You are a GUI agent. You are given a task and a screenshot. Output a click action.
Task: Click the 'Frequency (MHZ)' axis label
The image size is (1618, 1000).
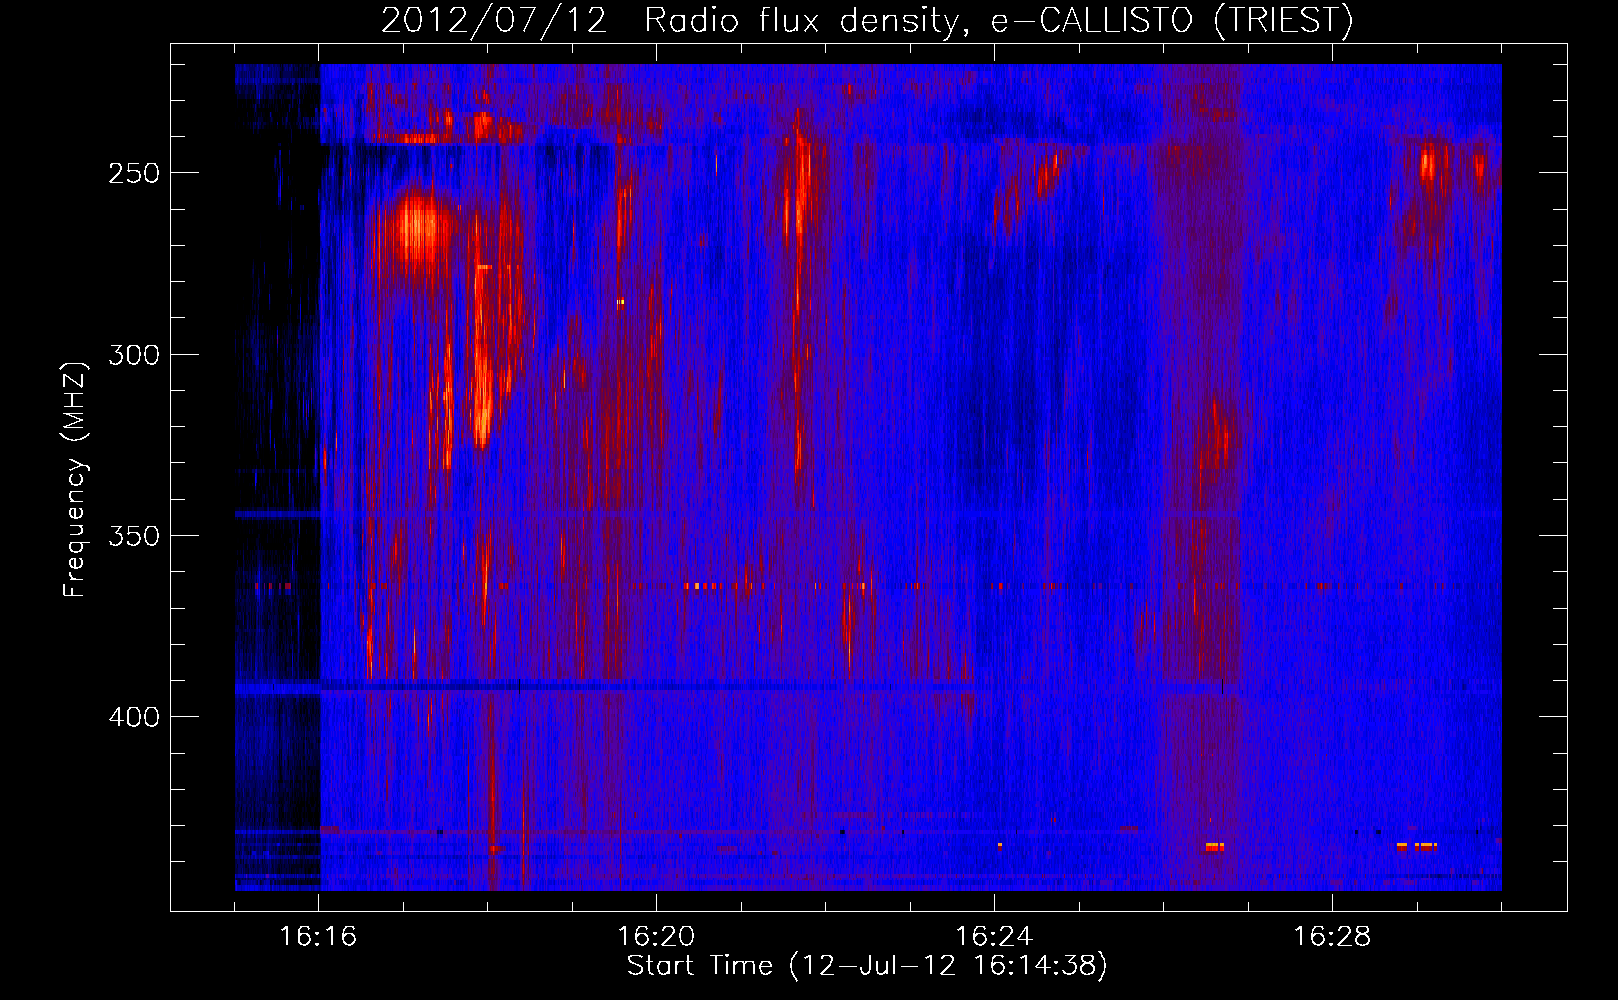tap(75, 480)
